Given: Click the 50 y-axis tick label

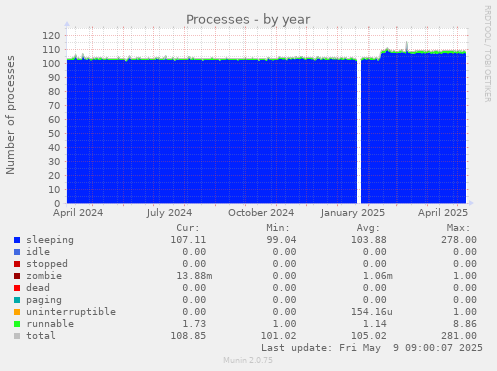Looking at the screenshot, I should click(54, 133).
